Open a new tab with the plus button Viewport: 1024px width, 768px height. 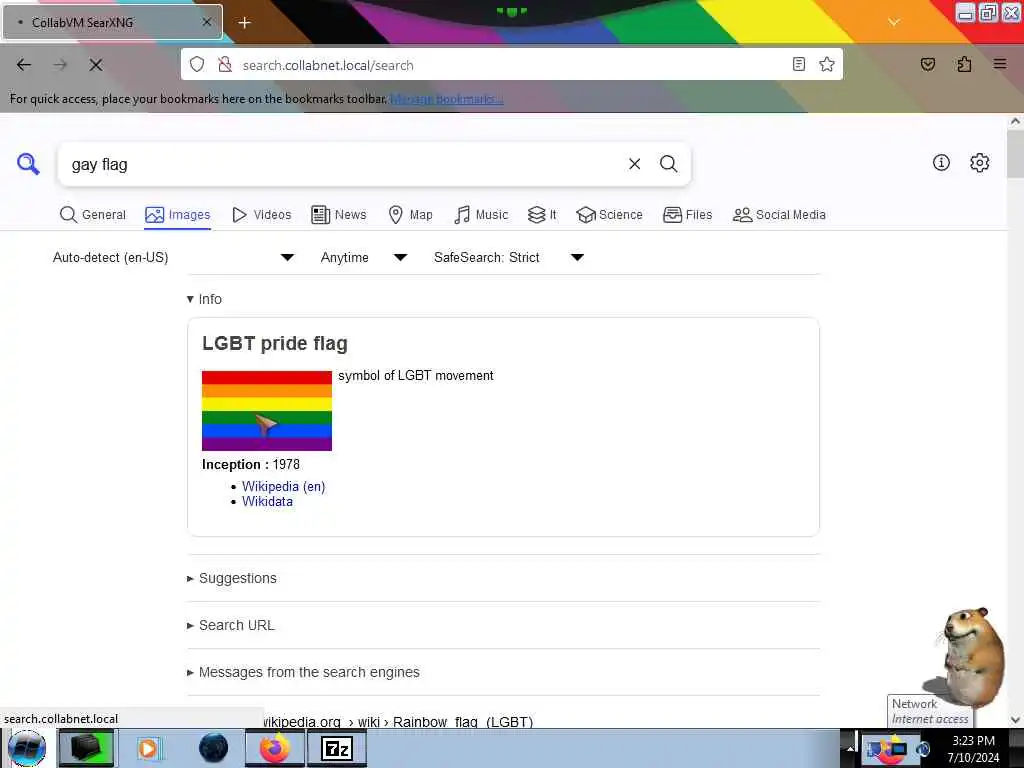tap(244, 23)
